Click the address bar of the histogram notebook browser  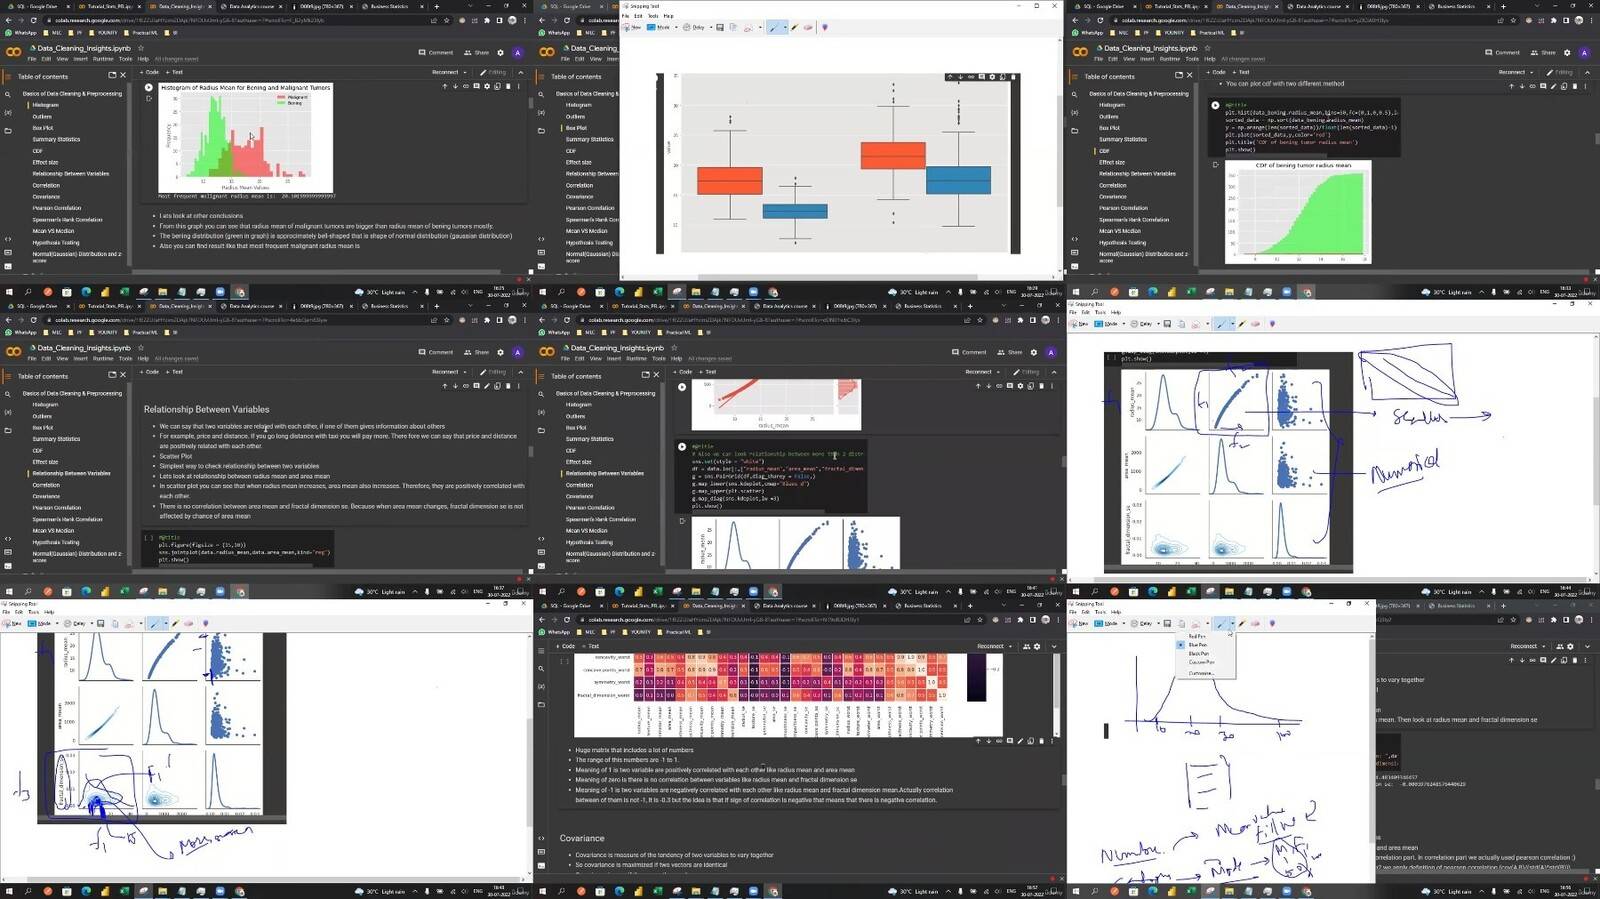coord(200,20)
